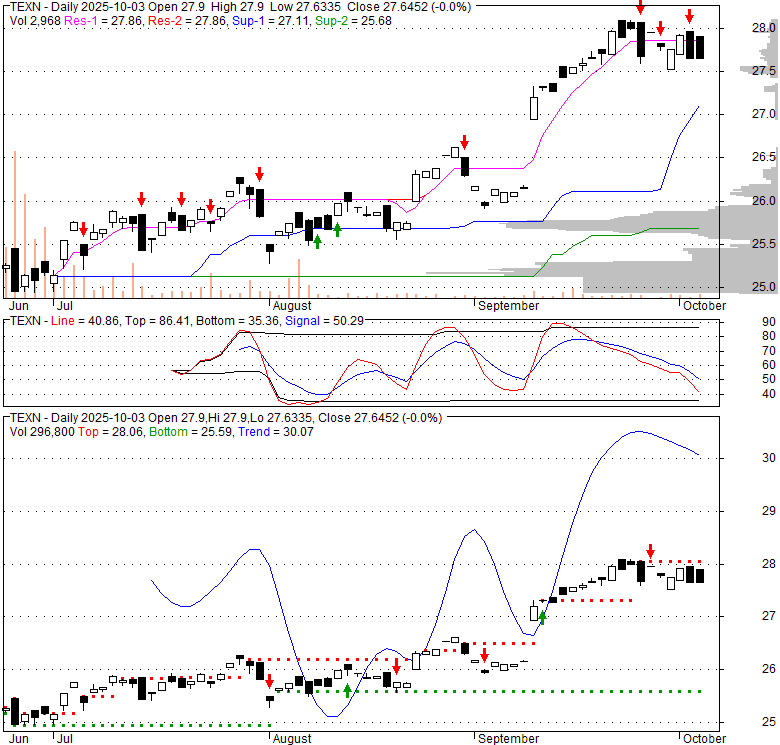Image resolution: width=780 pixels, height=745 pixels.
Task: Click the 50 level on the oscillator axis
Action: tap(769, 379)
